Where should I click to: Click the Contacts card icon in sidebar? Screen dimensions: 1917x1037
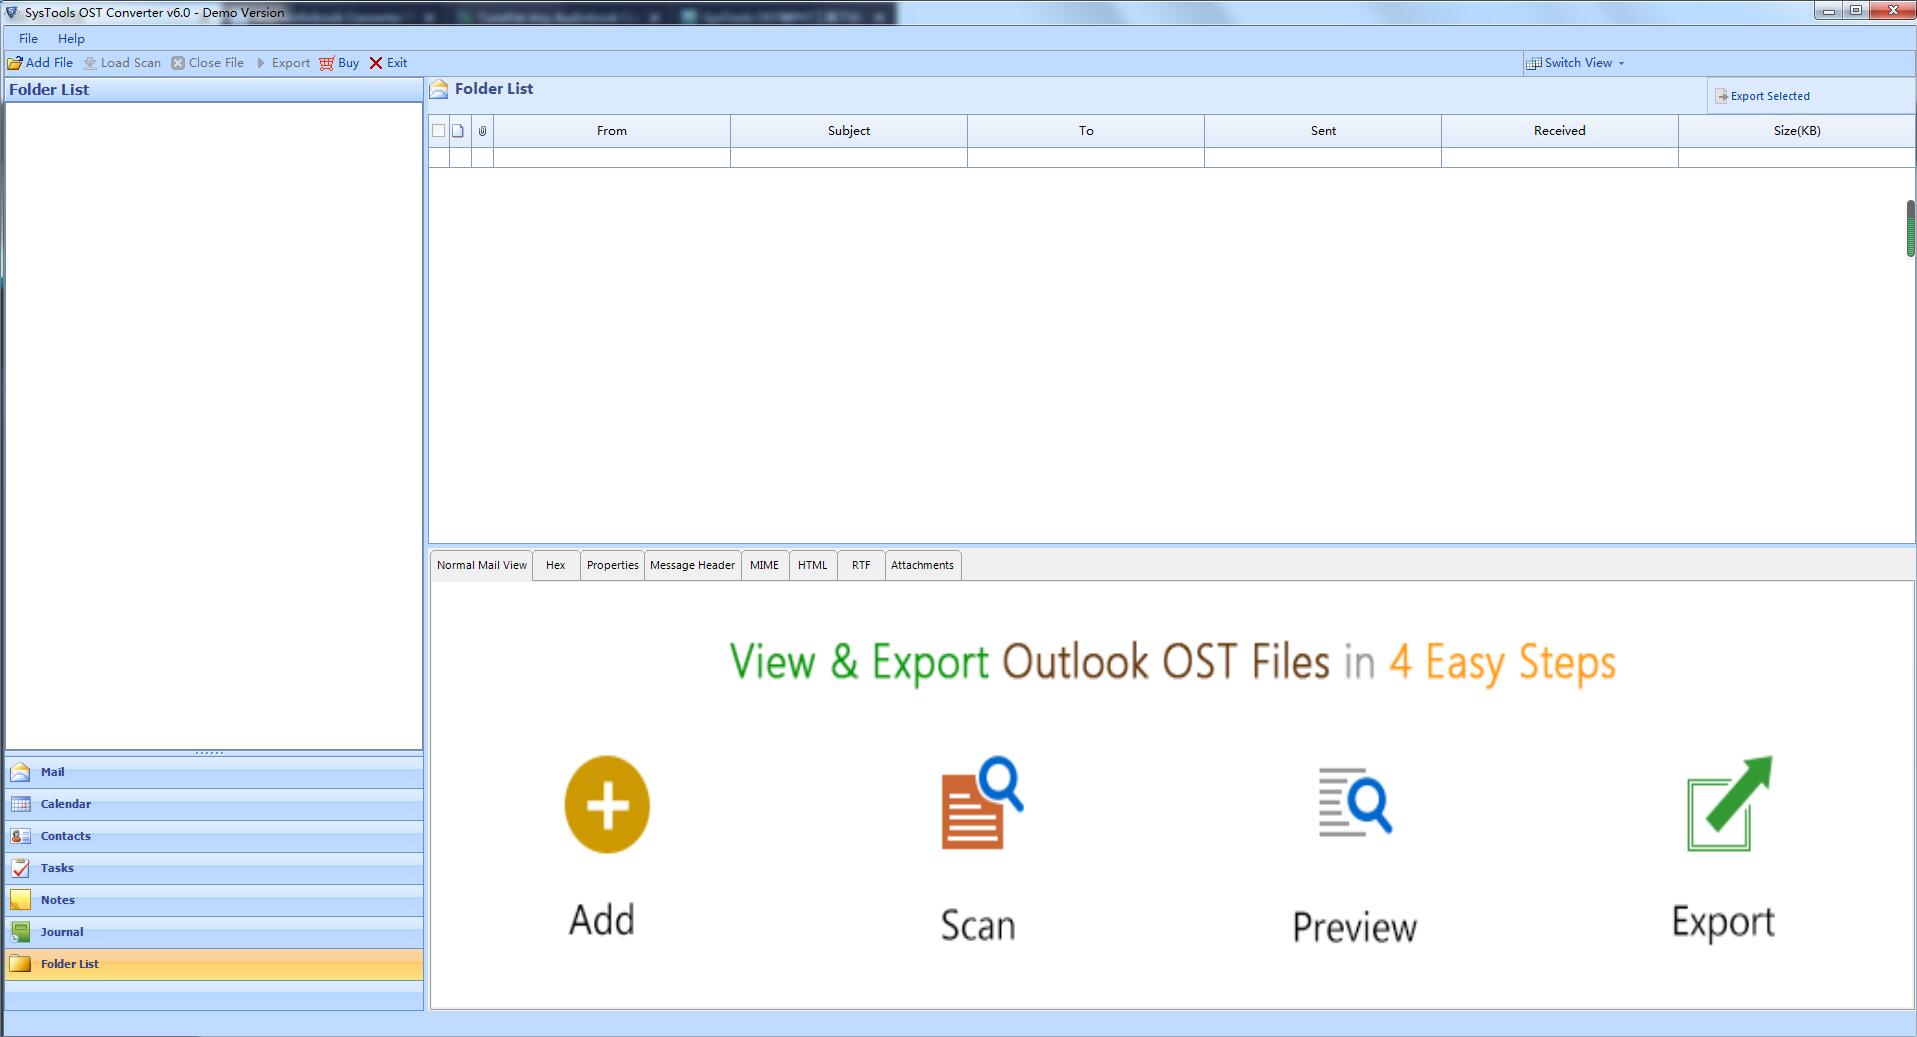(20, 836)
